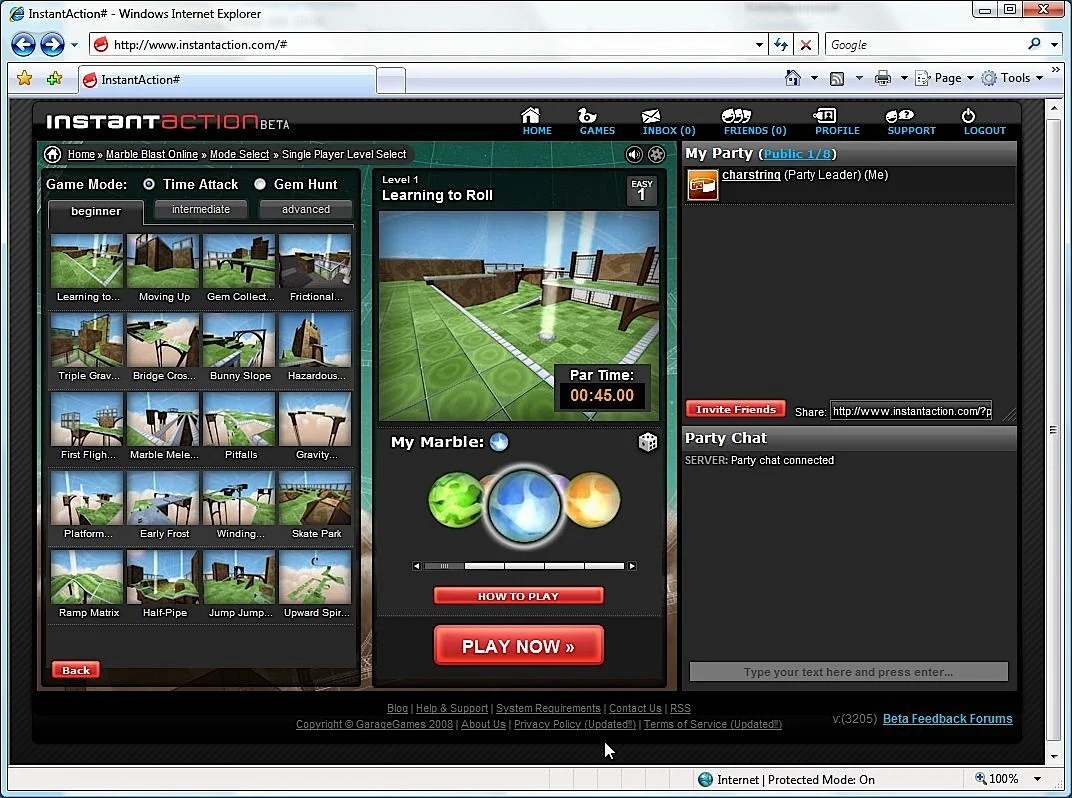This screenshot has height=798, width=1072.
Task: Open the Tools menu dropdown
Action: pyautogui.click(x=1013, y=78)
